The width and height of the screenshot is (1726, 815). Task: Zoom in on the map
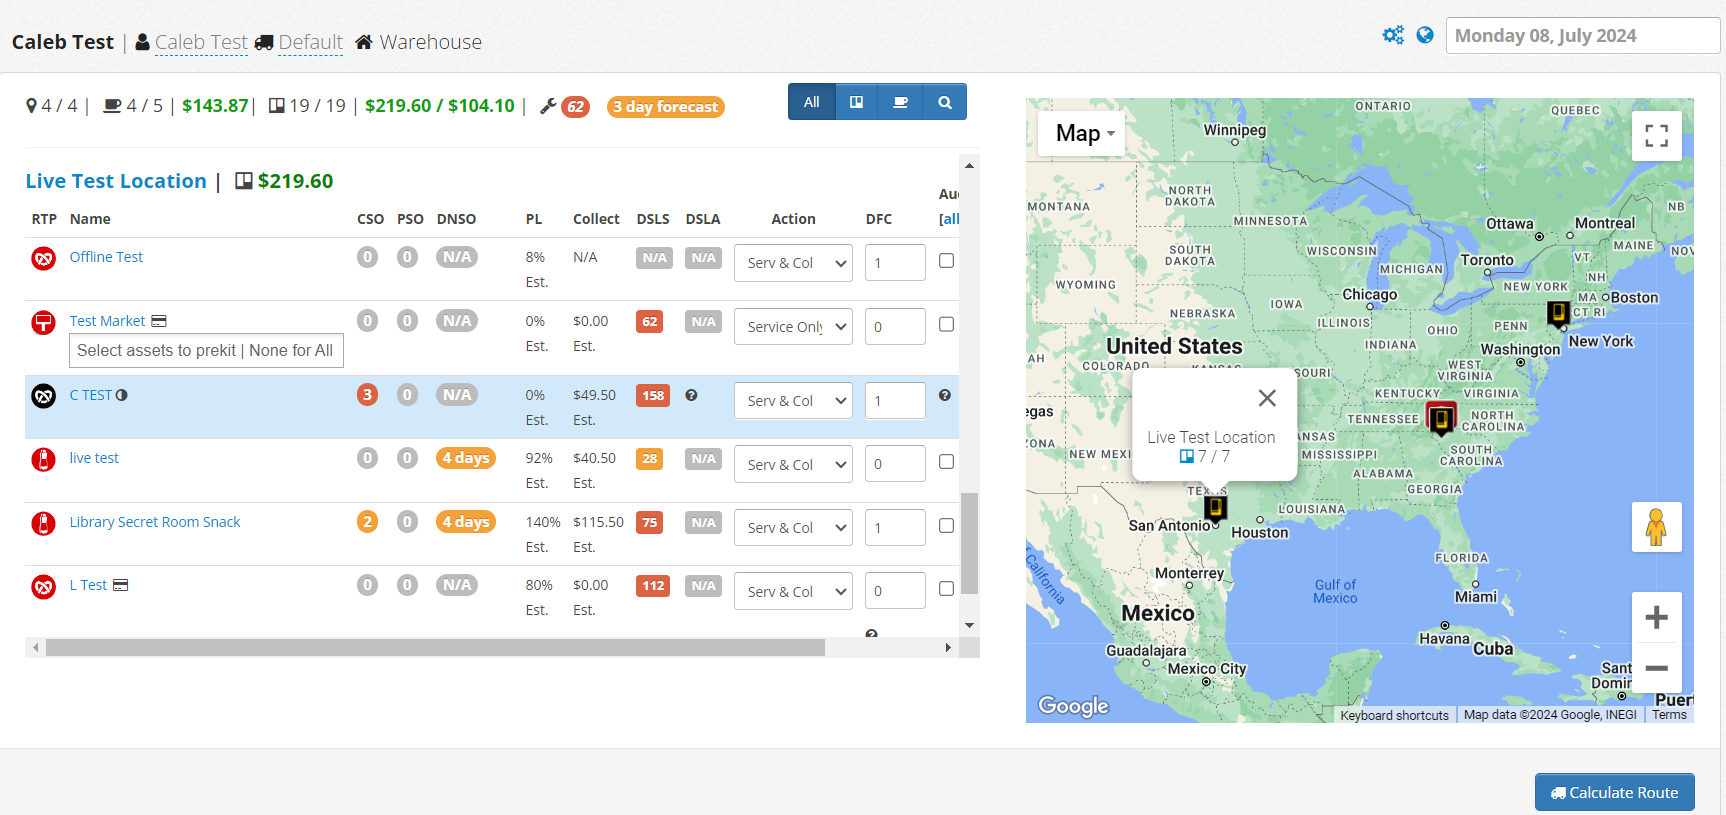(x=1656, y=617)
